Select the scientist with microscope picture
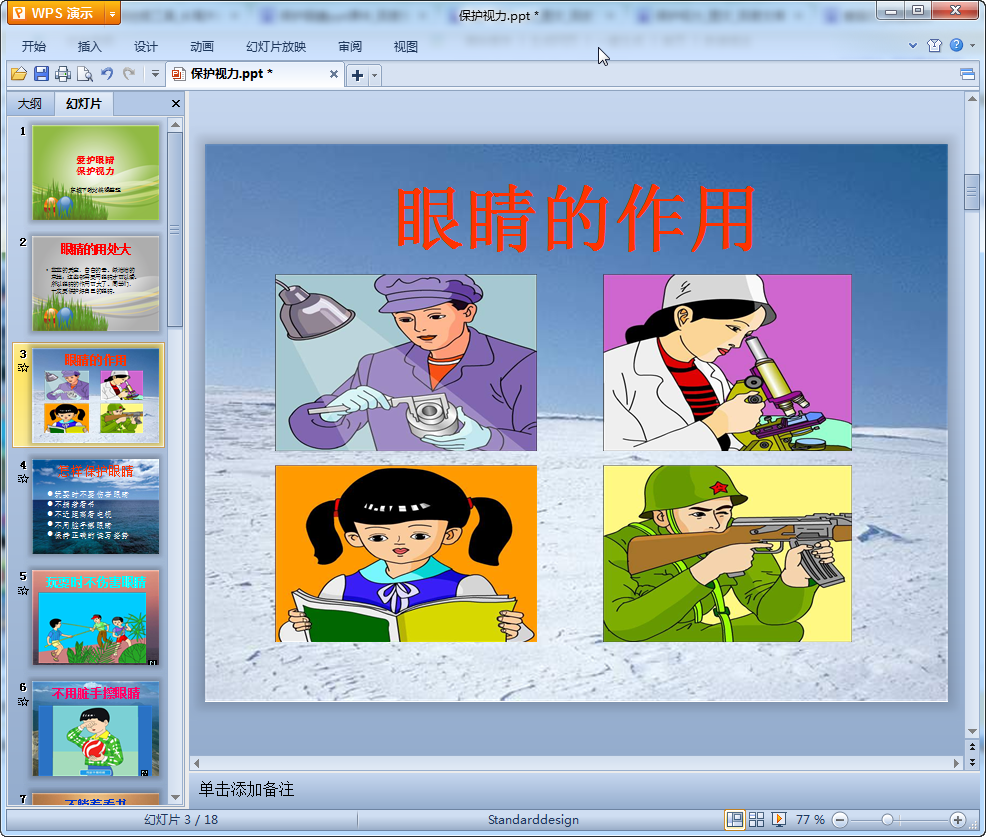 click(727, 362)
